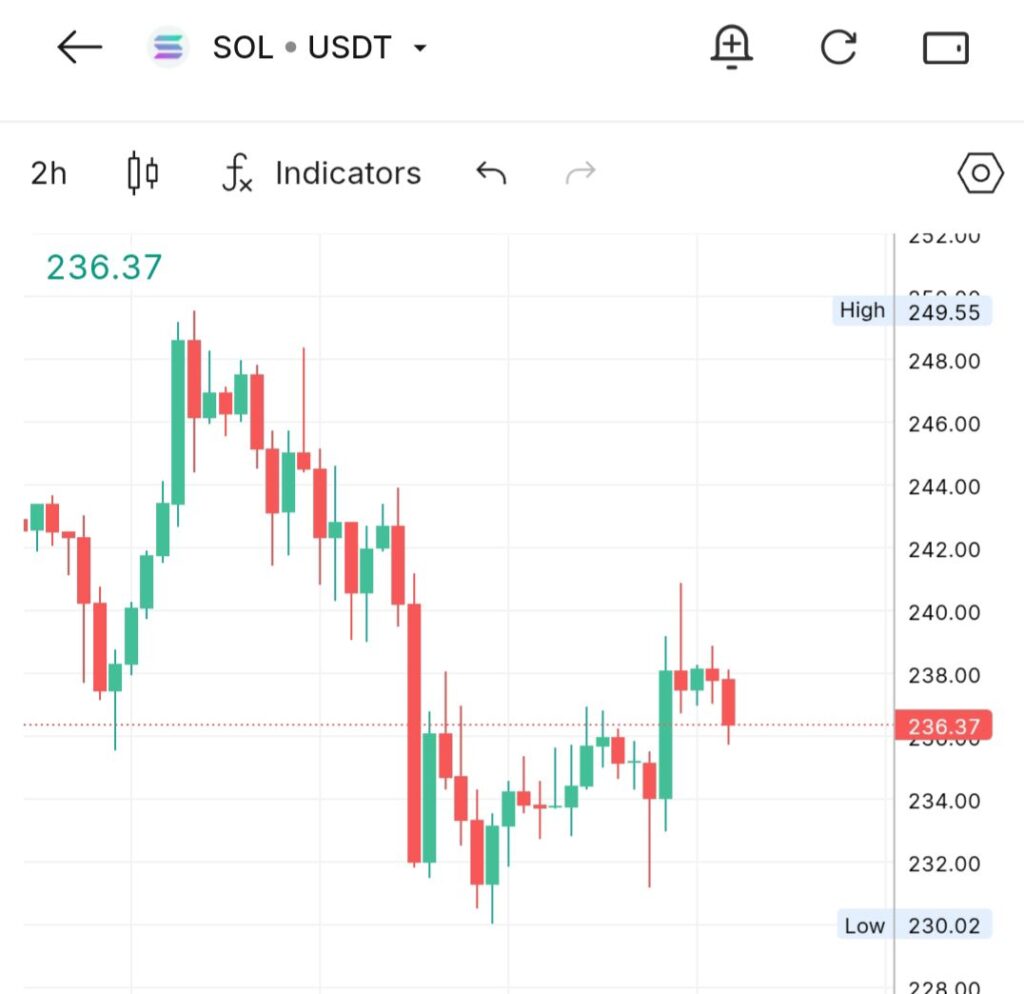The width and height of the screenshot is (1024, 994).
Task: Open chart settings hexagon icon
Action: coord(980,174)
